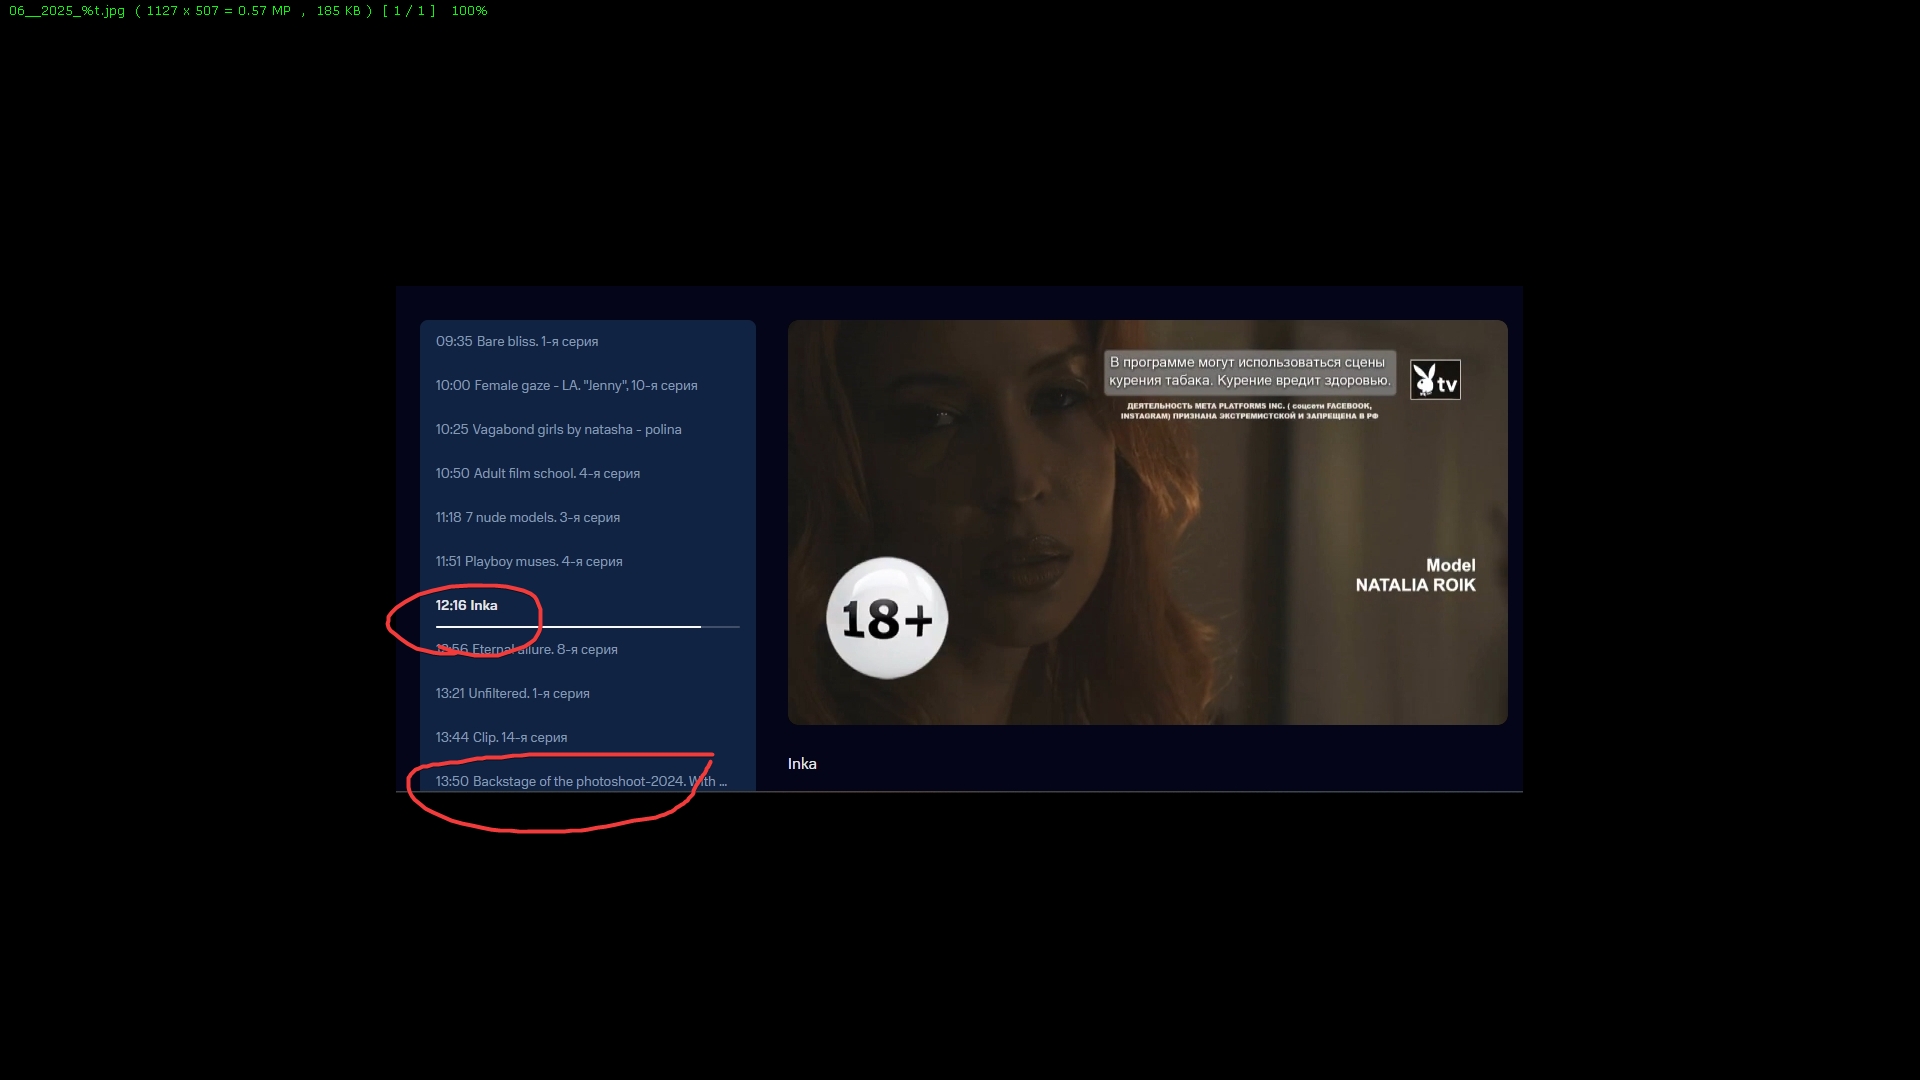Click the Model Natalia Roik caption
This screenshot has width=1920, height=1080.
click(x=1415, y=575)
